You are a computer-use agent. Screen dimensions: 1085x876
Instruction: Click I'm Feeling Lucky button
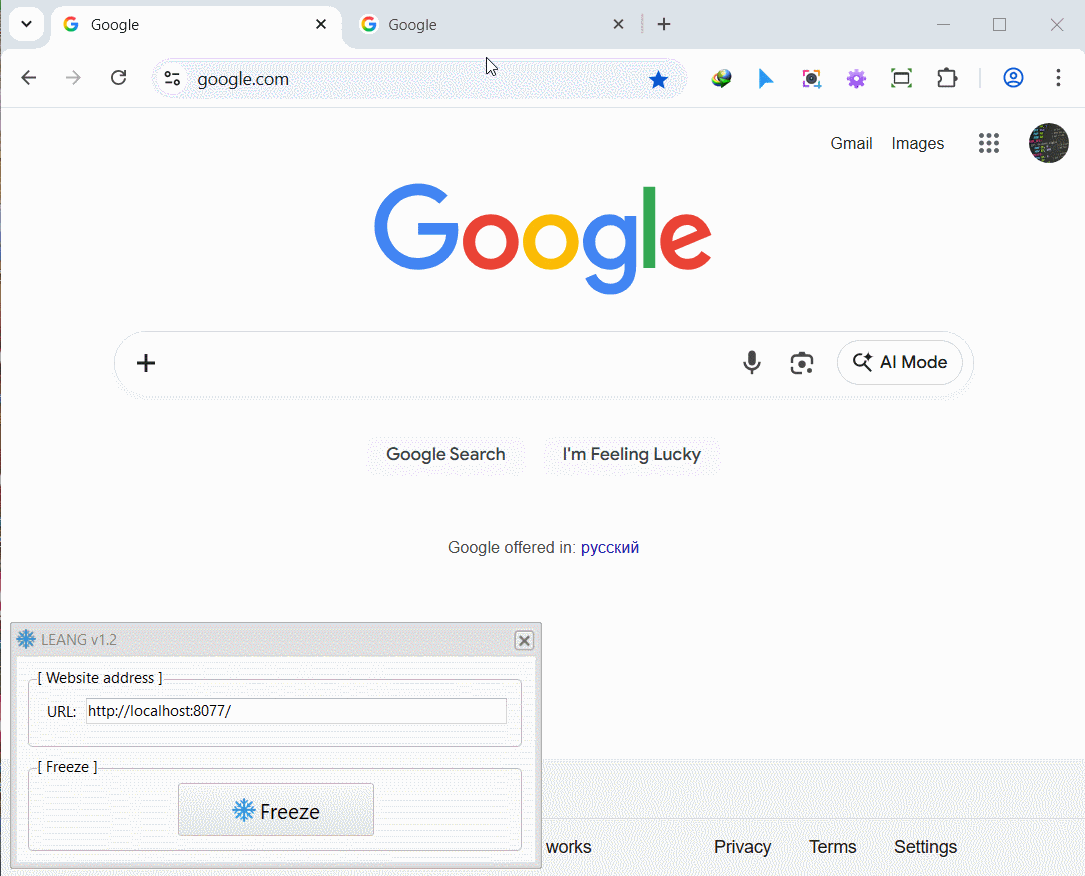631,454
